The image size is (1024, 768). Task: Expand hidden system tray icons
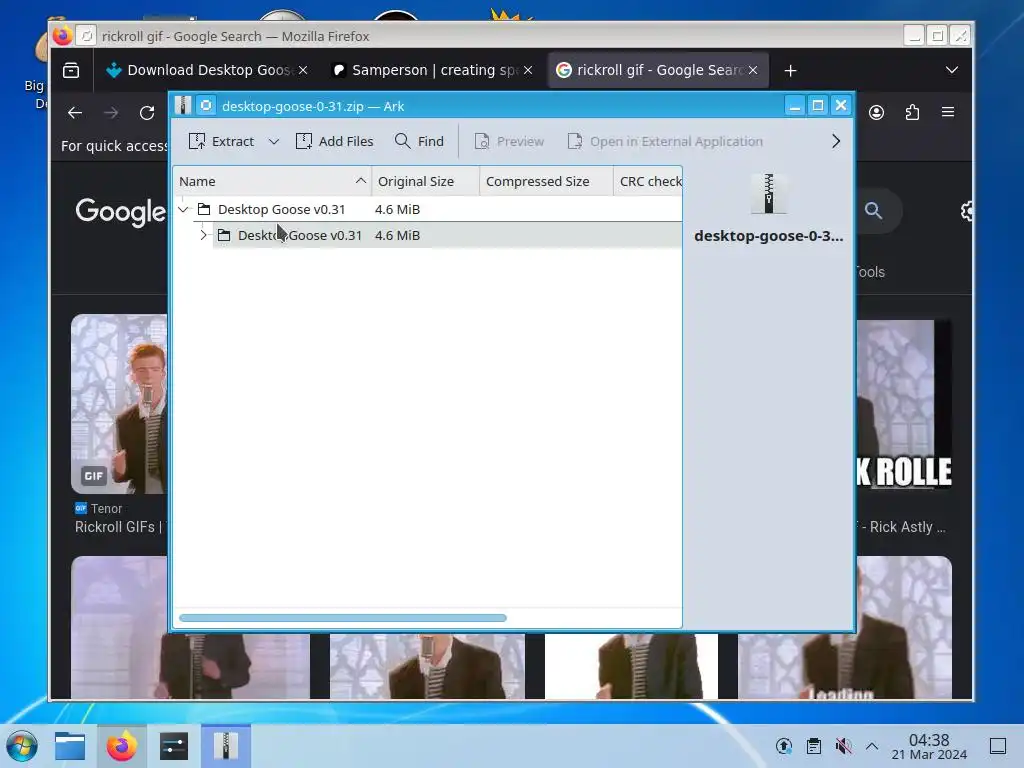click(872, 746)
